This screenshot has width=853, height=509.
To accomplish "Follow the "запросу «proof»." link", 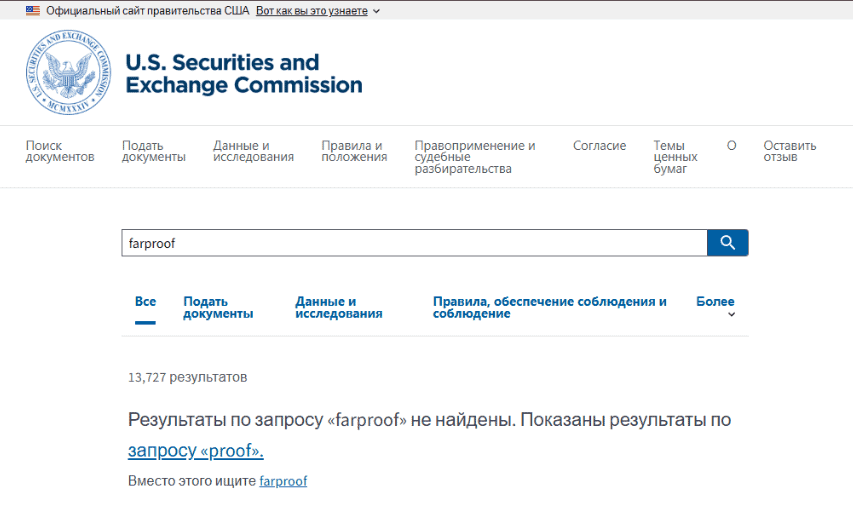I will click(196, 451).
